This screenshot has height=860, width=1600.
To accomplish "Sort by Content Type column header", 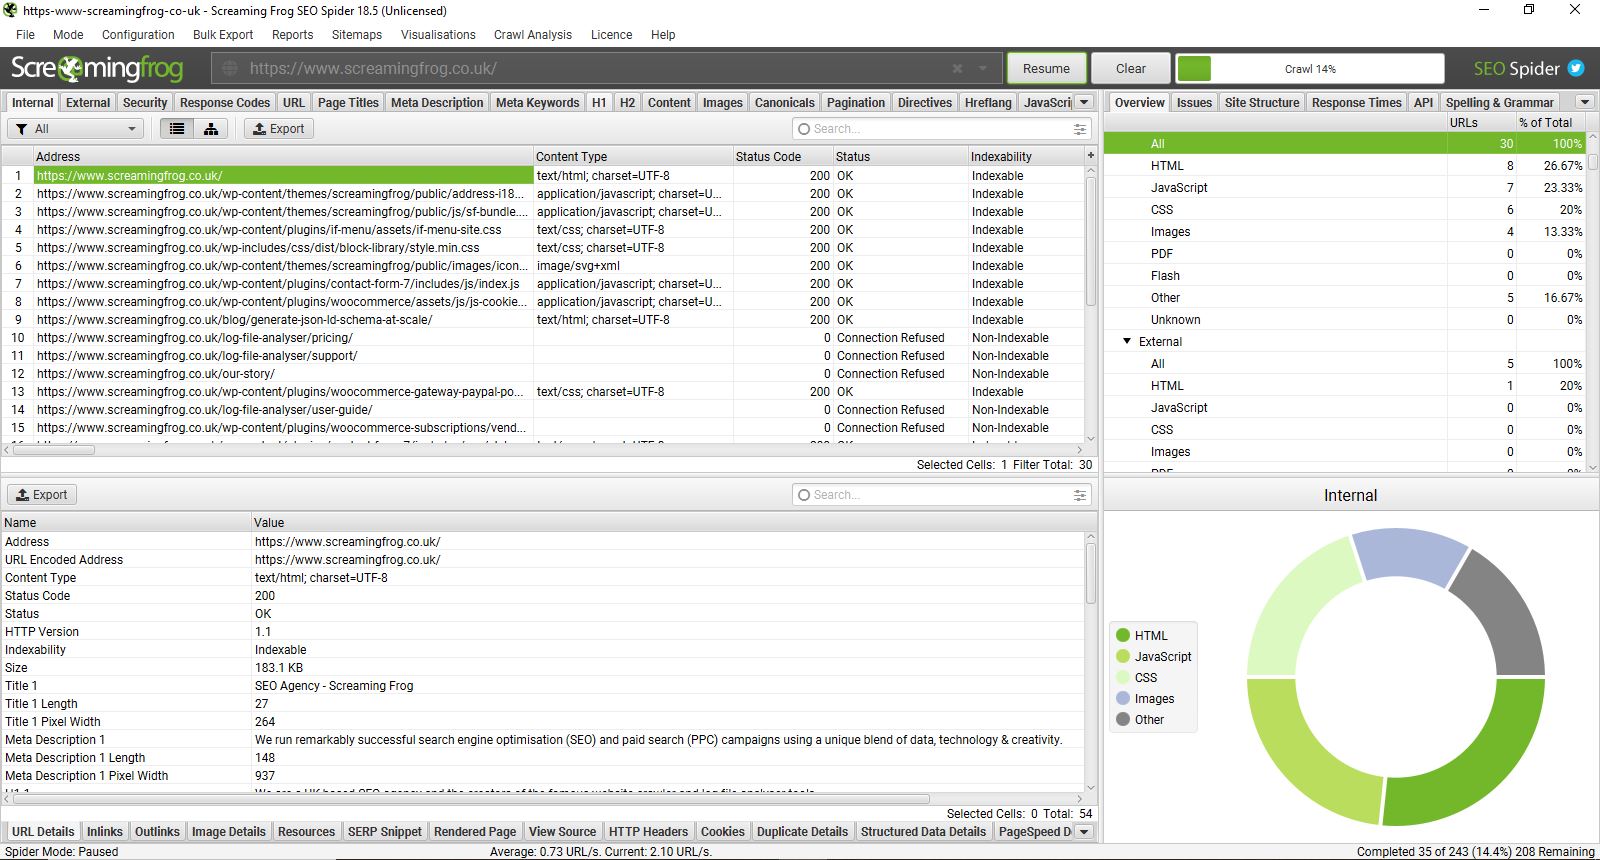I will (632, 156).
